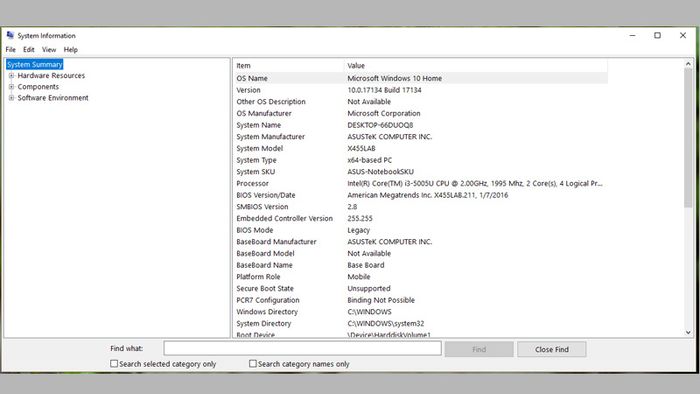This screenshot has width=700, height=394.
Task: Open the File menu
Action: click(x=11, y=50)
